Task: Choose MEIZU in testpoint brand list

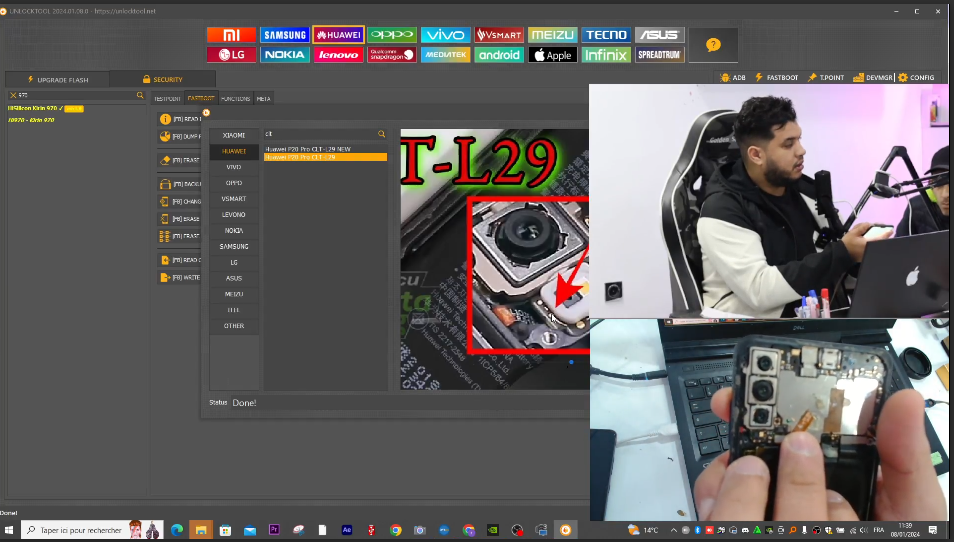Action: [234, 294]
